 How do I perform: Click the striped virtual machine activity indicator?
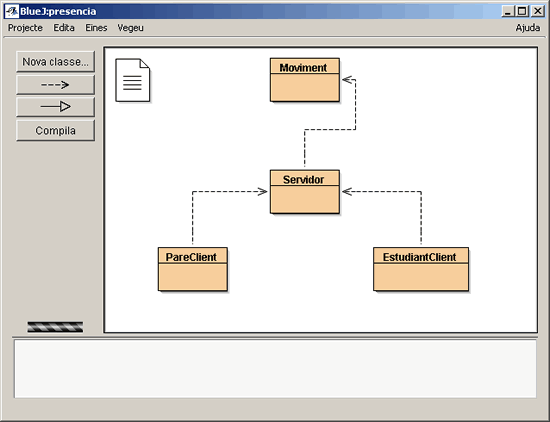click(55, 327)
